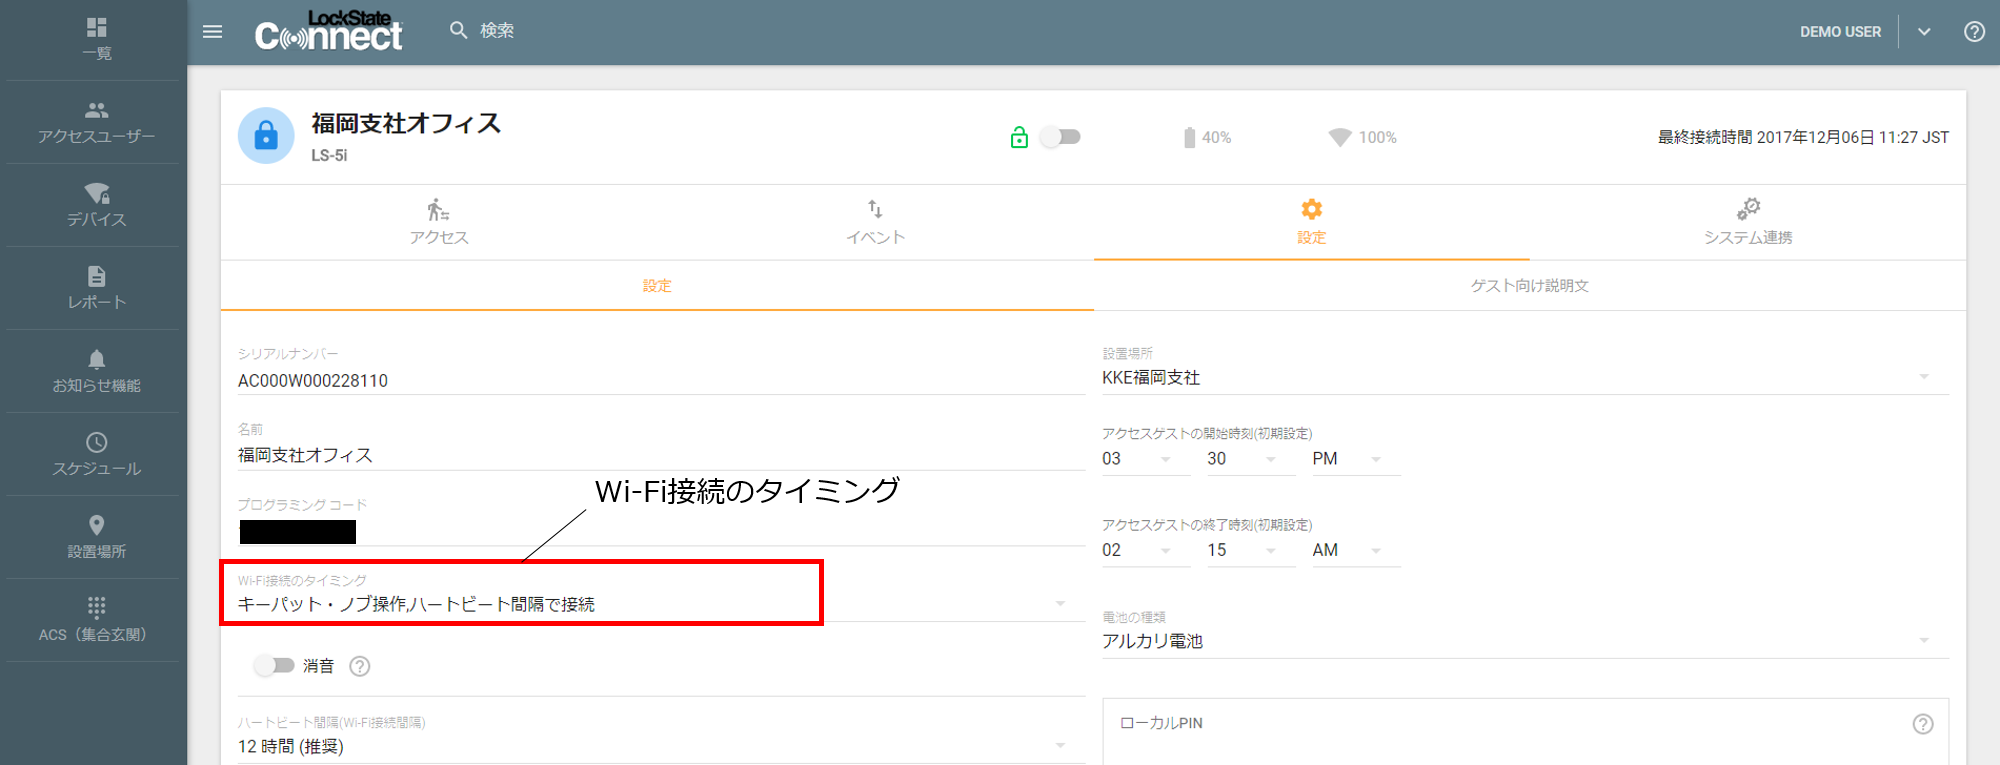Toggle the lock/unlock switch
This screenshot has height=765, width=2000.
(x=1060, y=137)
